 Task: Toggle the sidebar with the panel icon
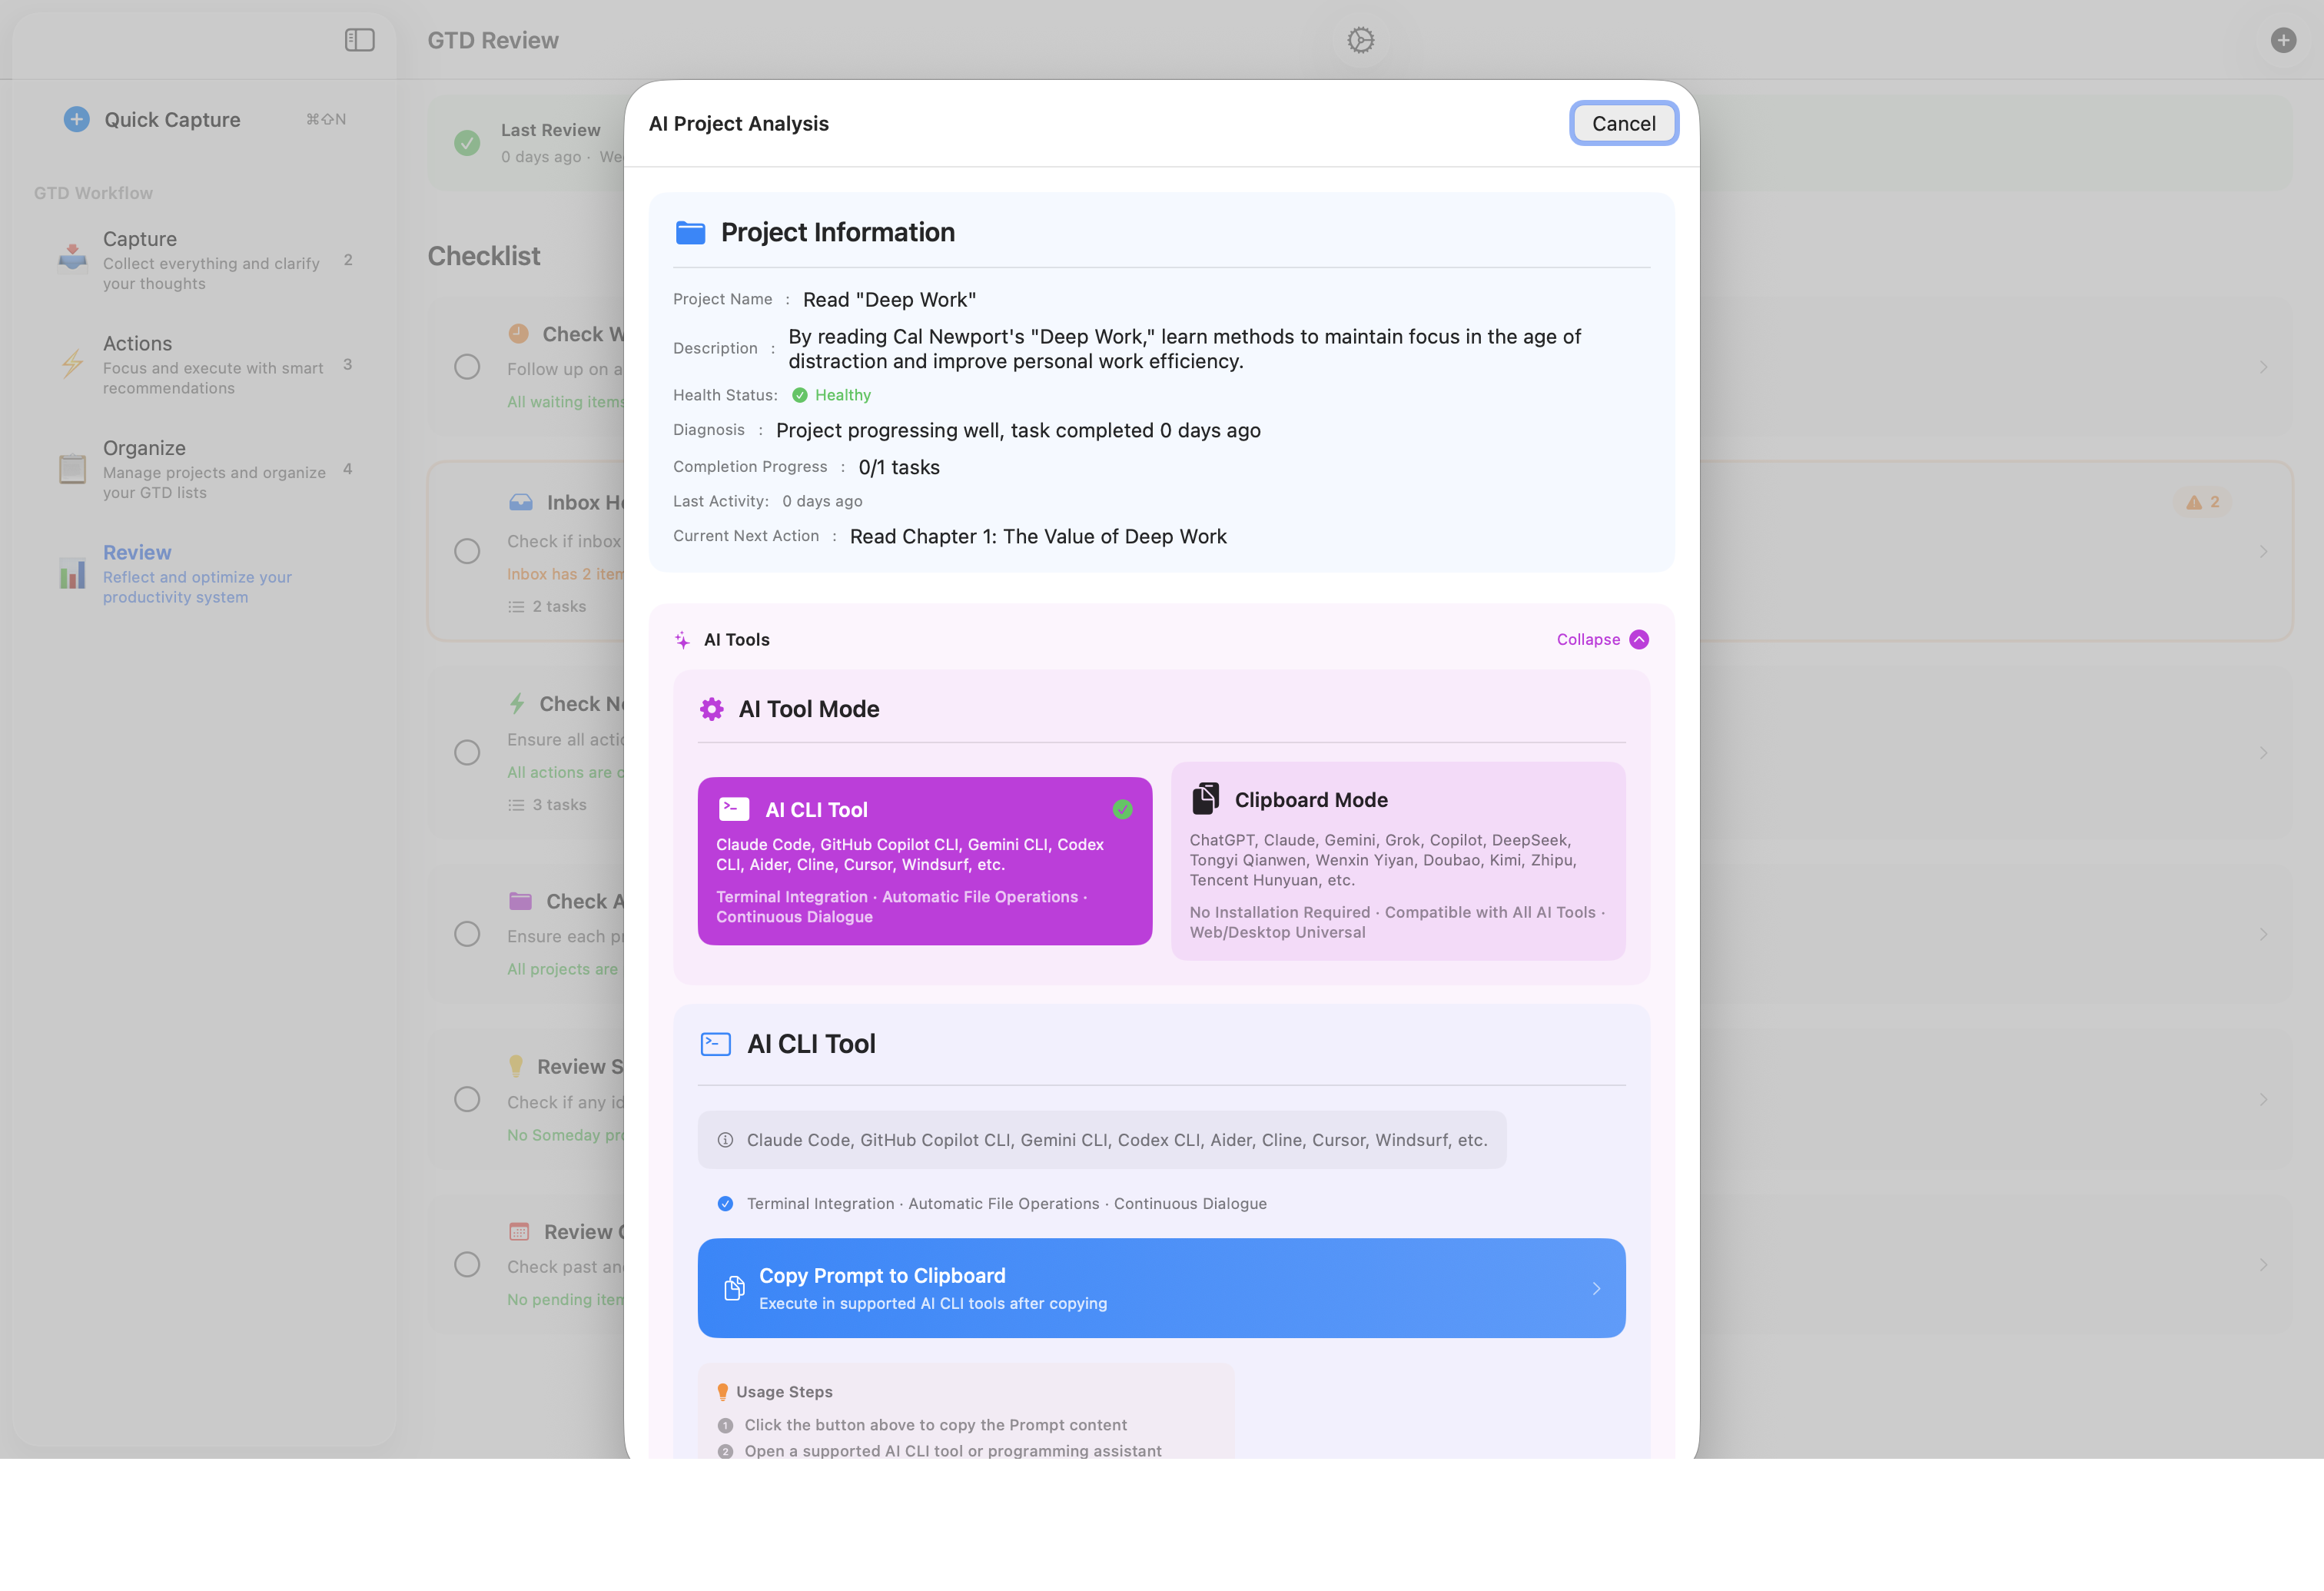358,39
